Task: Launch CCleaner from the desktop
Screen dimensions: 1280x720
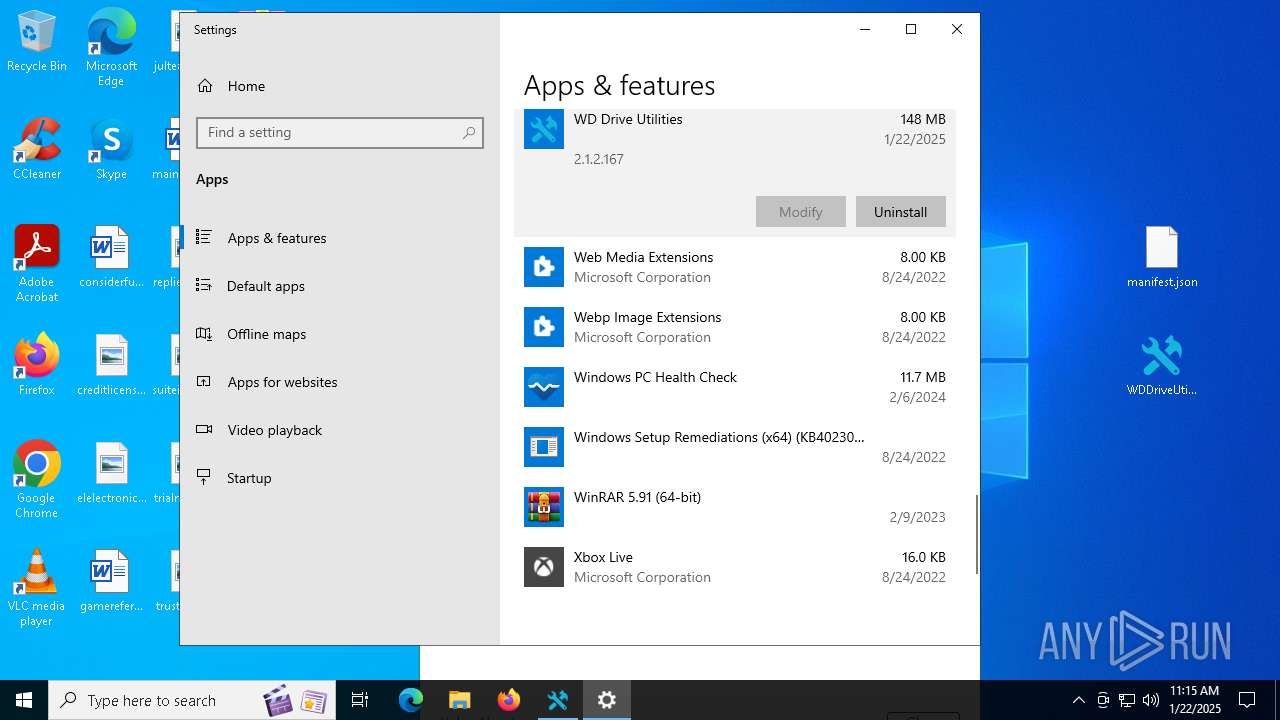Action: (x=36, y=150)
